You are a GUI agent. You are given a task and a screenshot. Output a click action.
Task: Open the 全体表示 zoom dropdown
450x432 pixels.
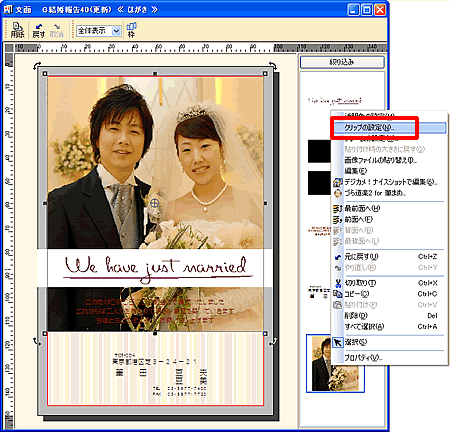[x=99, y=31]
